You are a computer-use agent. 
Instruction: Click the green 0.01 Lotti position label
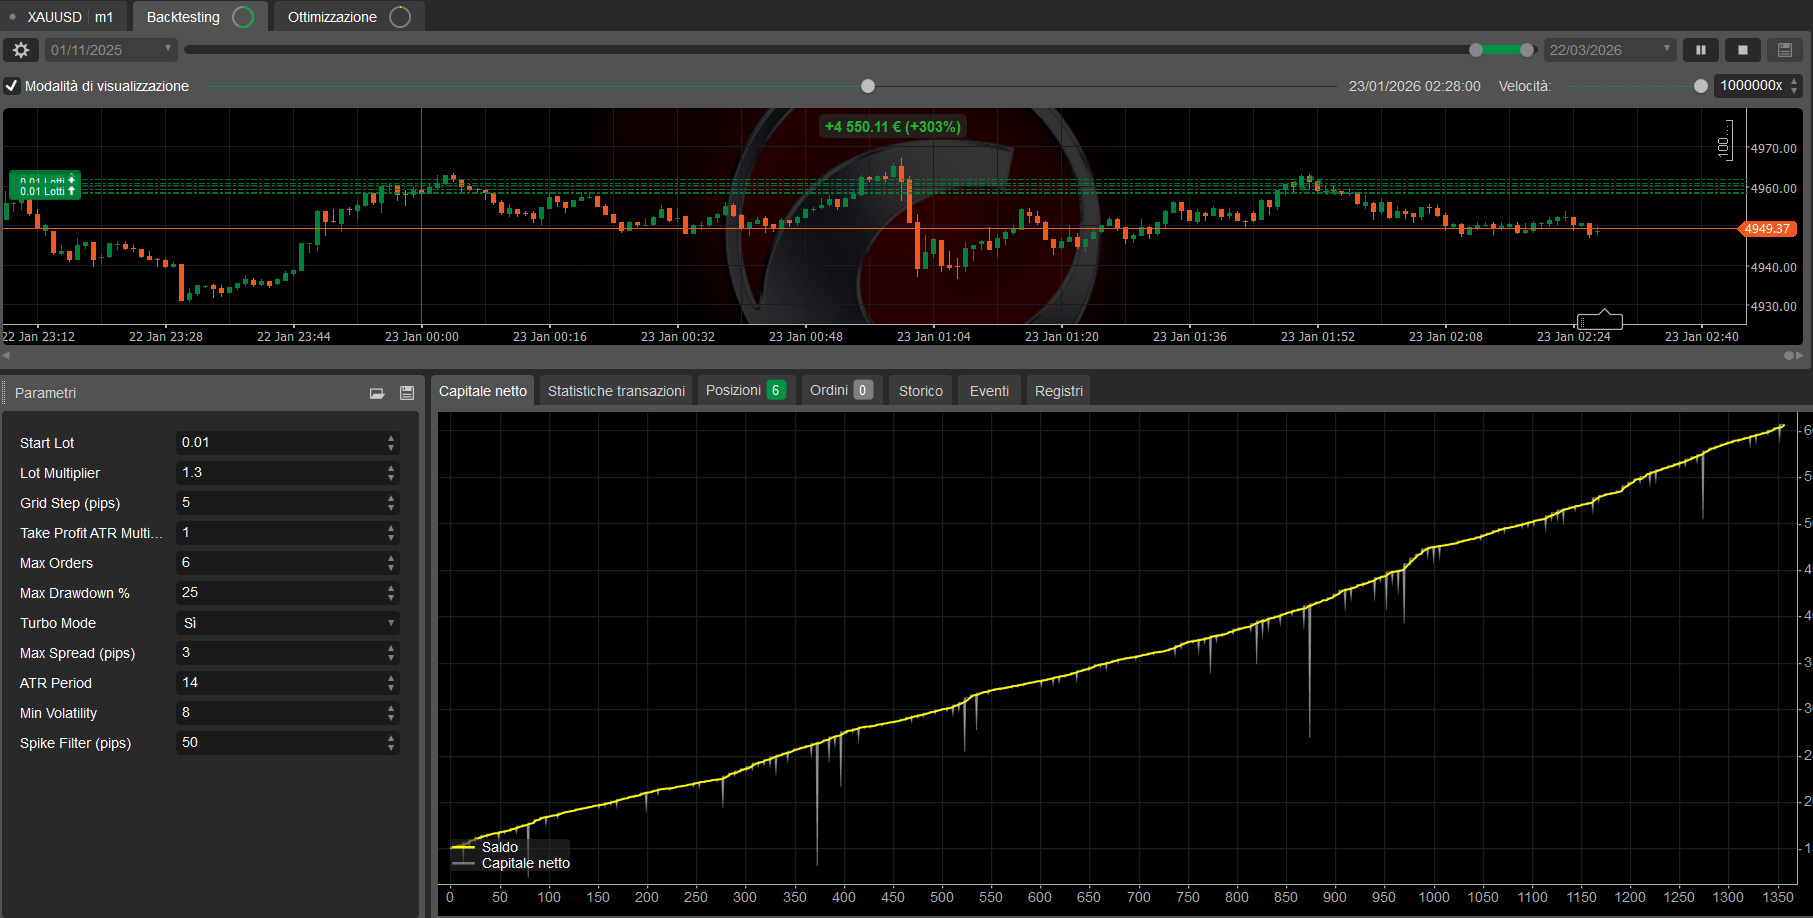pyautogui.click(x=45, y=190)
